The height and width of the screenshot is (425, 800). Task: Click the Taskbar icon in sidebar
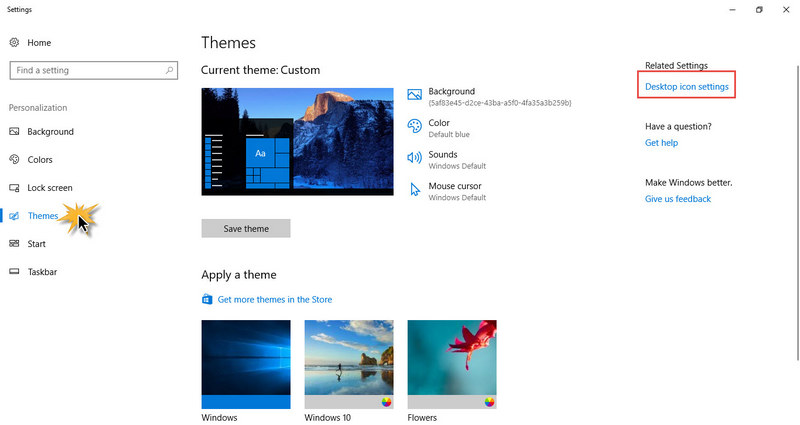point(14,271)
